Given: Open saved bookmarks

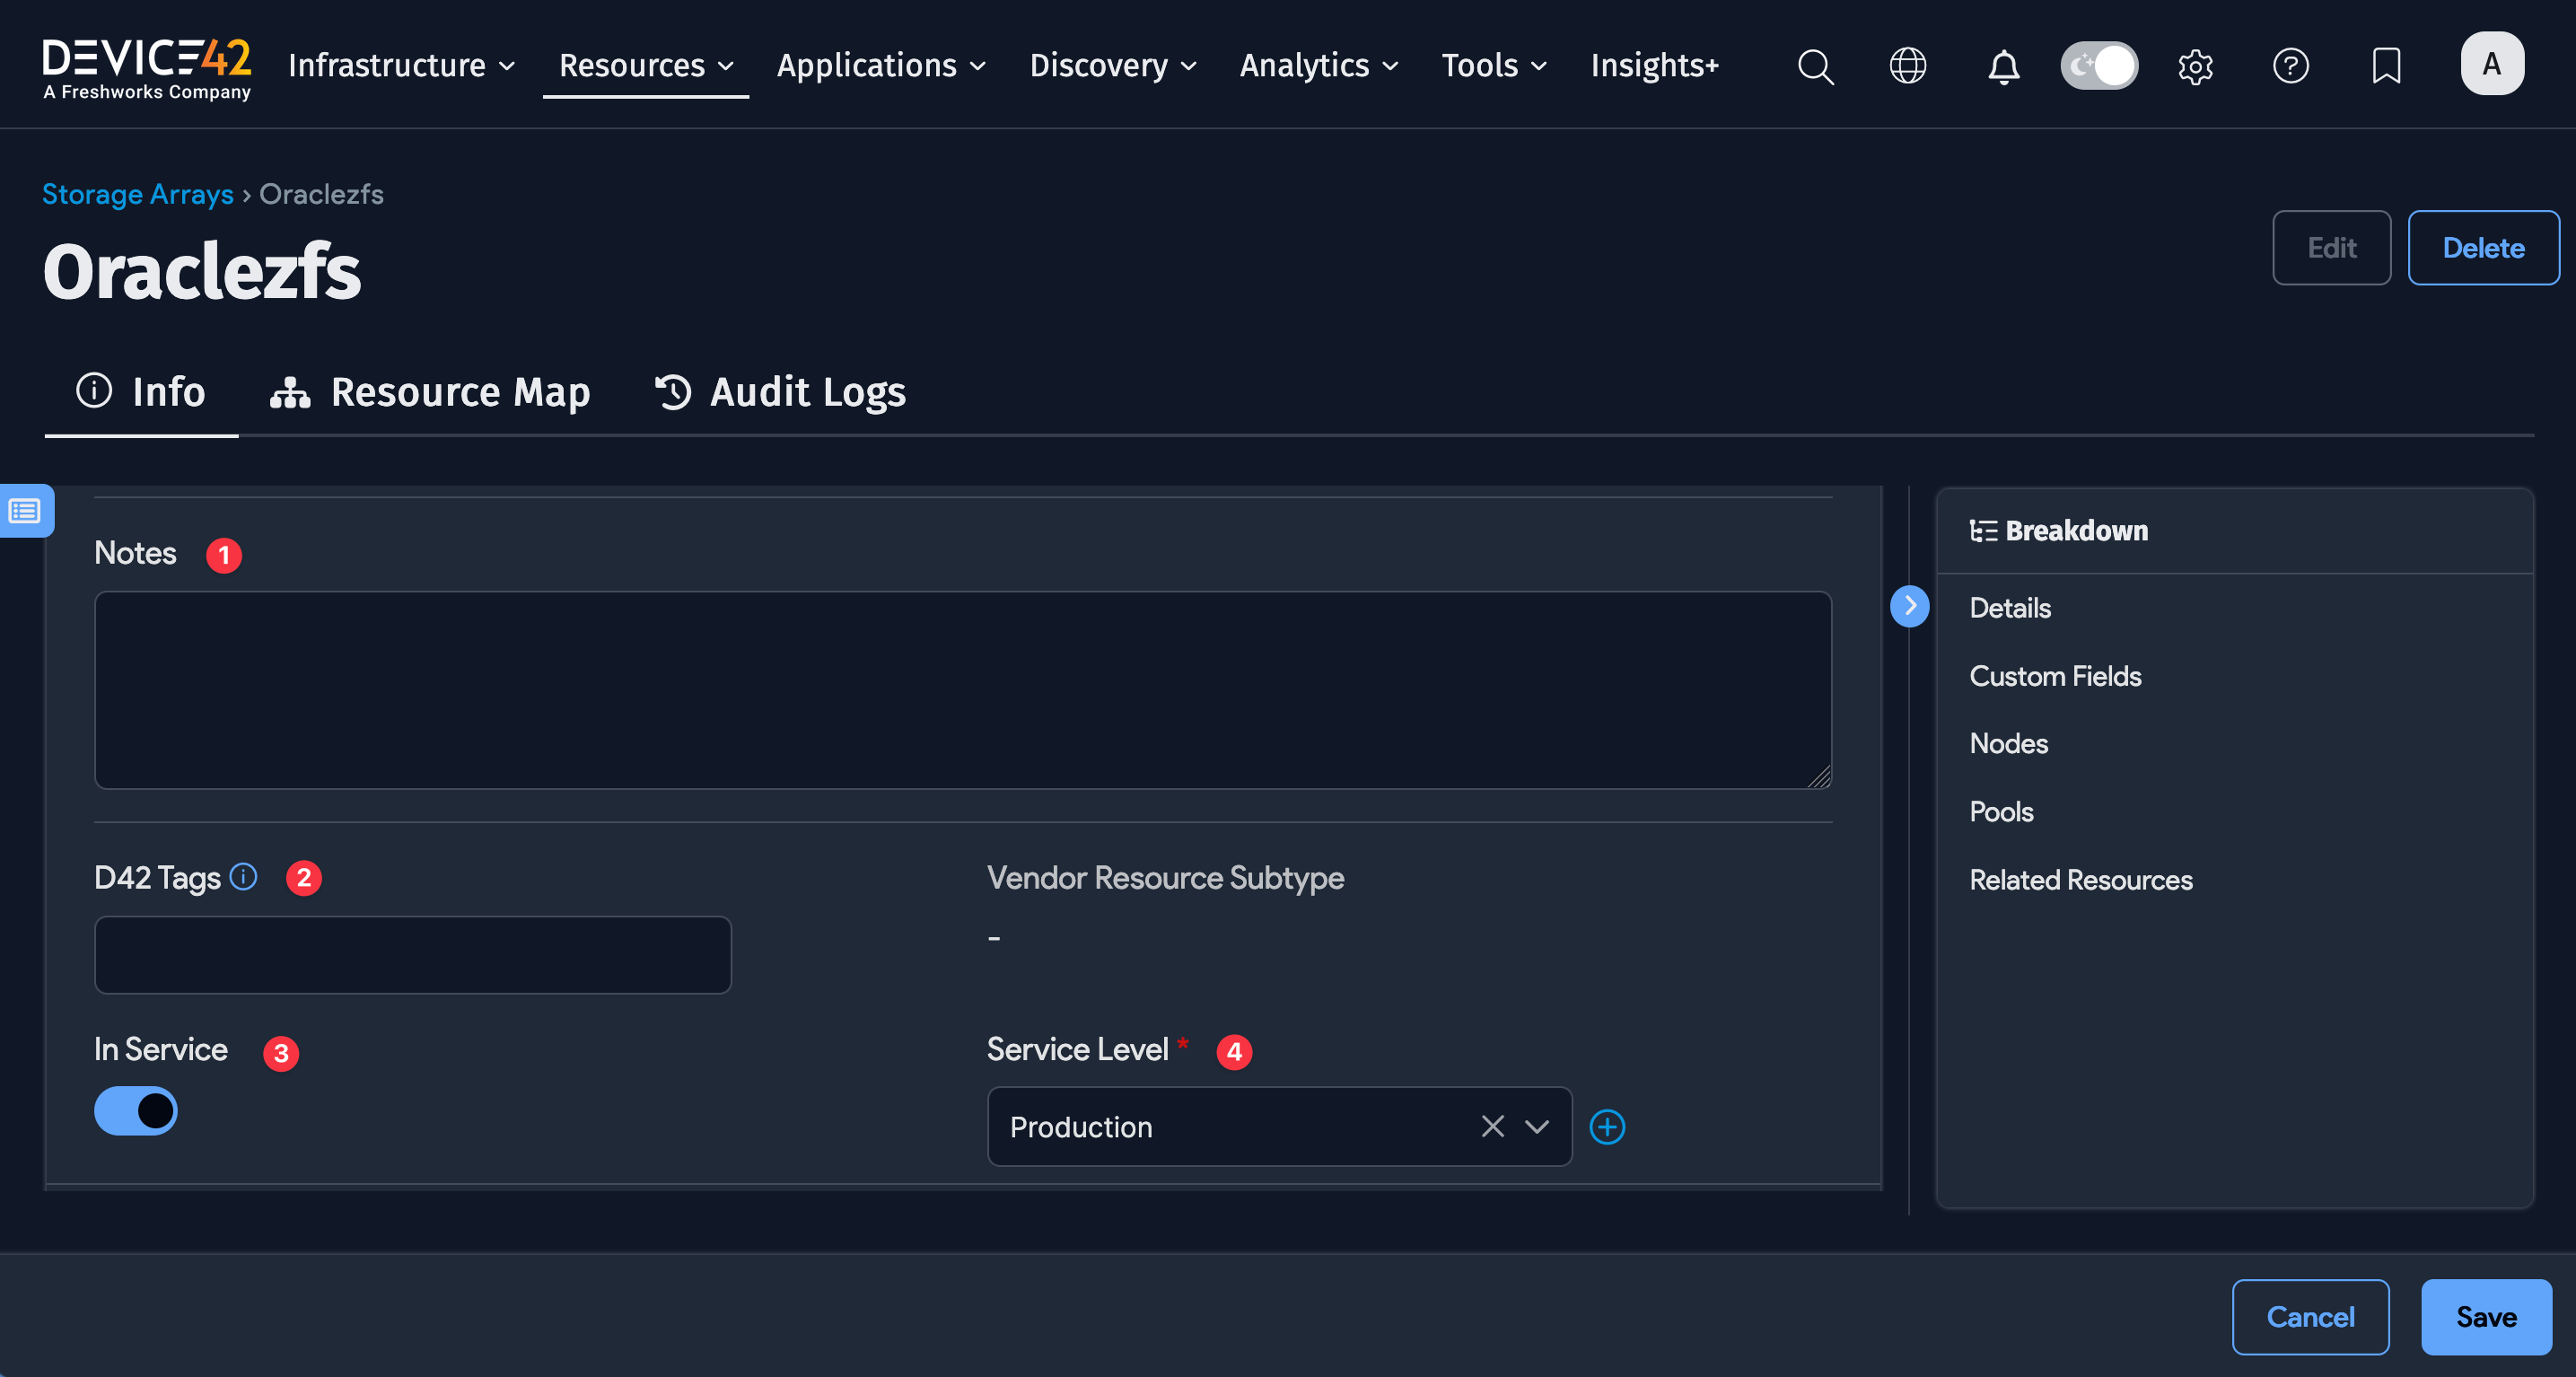Looking at the screenshot, I should [2387, 66].
